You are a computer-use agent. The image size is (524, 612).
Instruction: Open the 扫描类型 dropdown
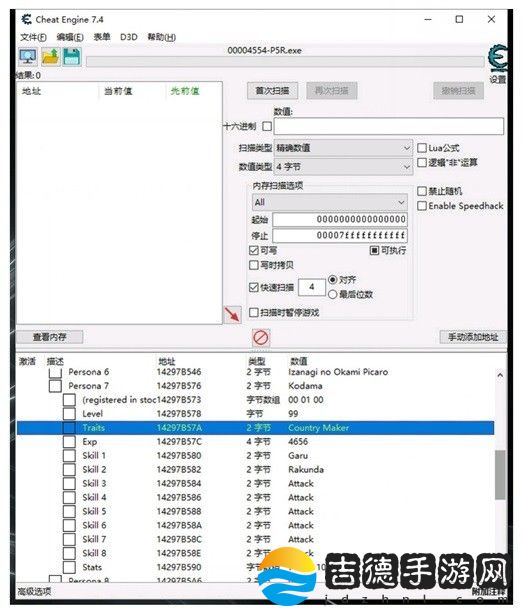point(343,148)
